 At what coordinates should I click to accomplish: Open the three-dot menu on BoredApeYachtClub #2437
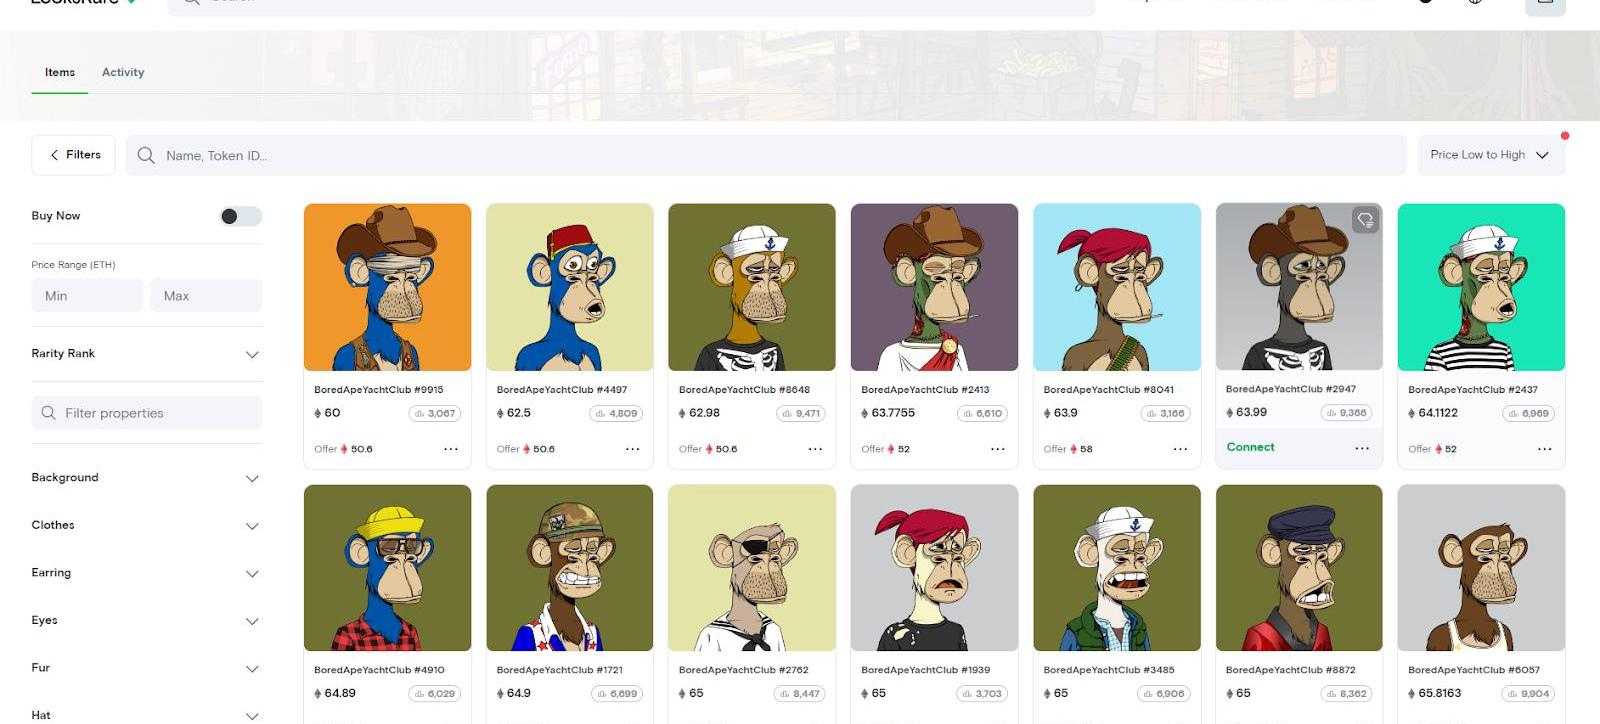[x=1545, y=449]
